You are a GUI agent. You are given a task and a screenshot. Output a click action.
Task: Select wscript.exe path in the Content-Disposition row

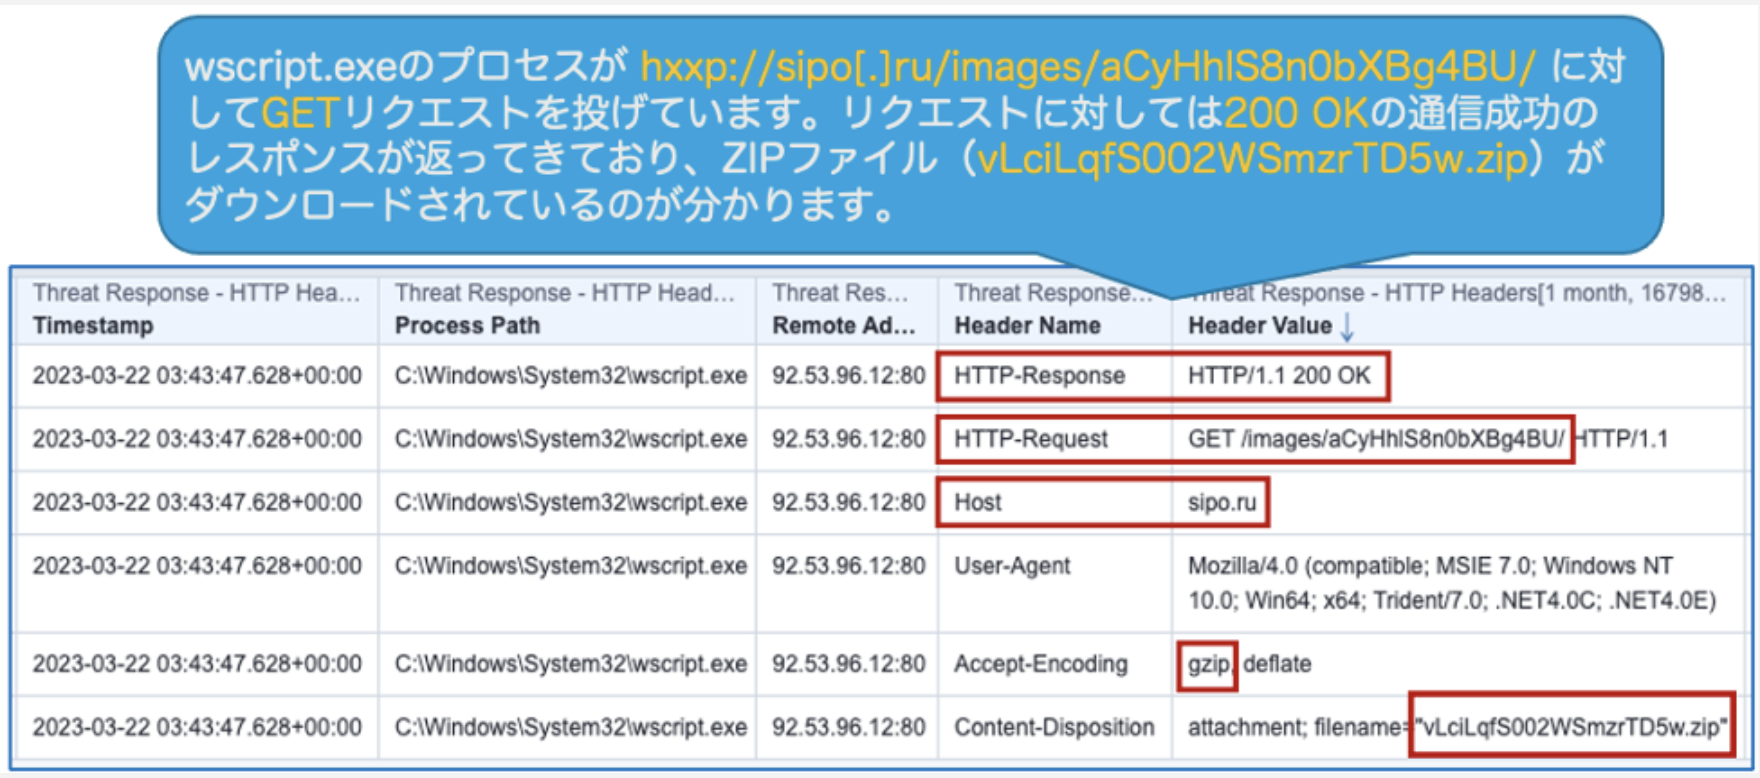(x=571, y=727)
